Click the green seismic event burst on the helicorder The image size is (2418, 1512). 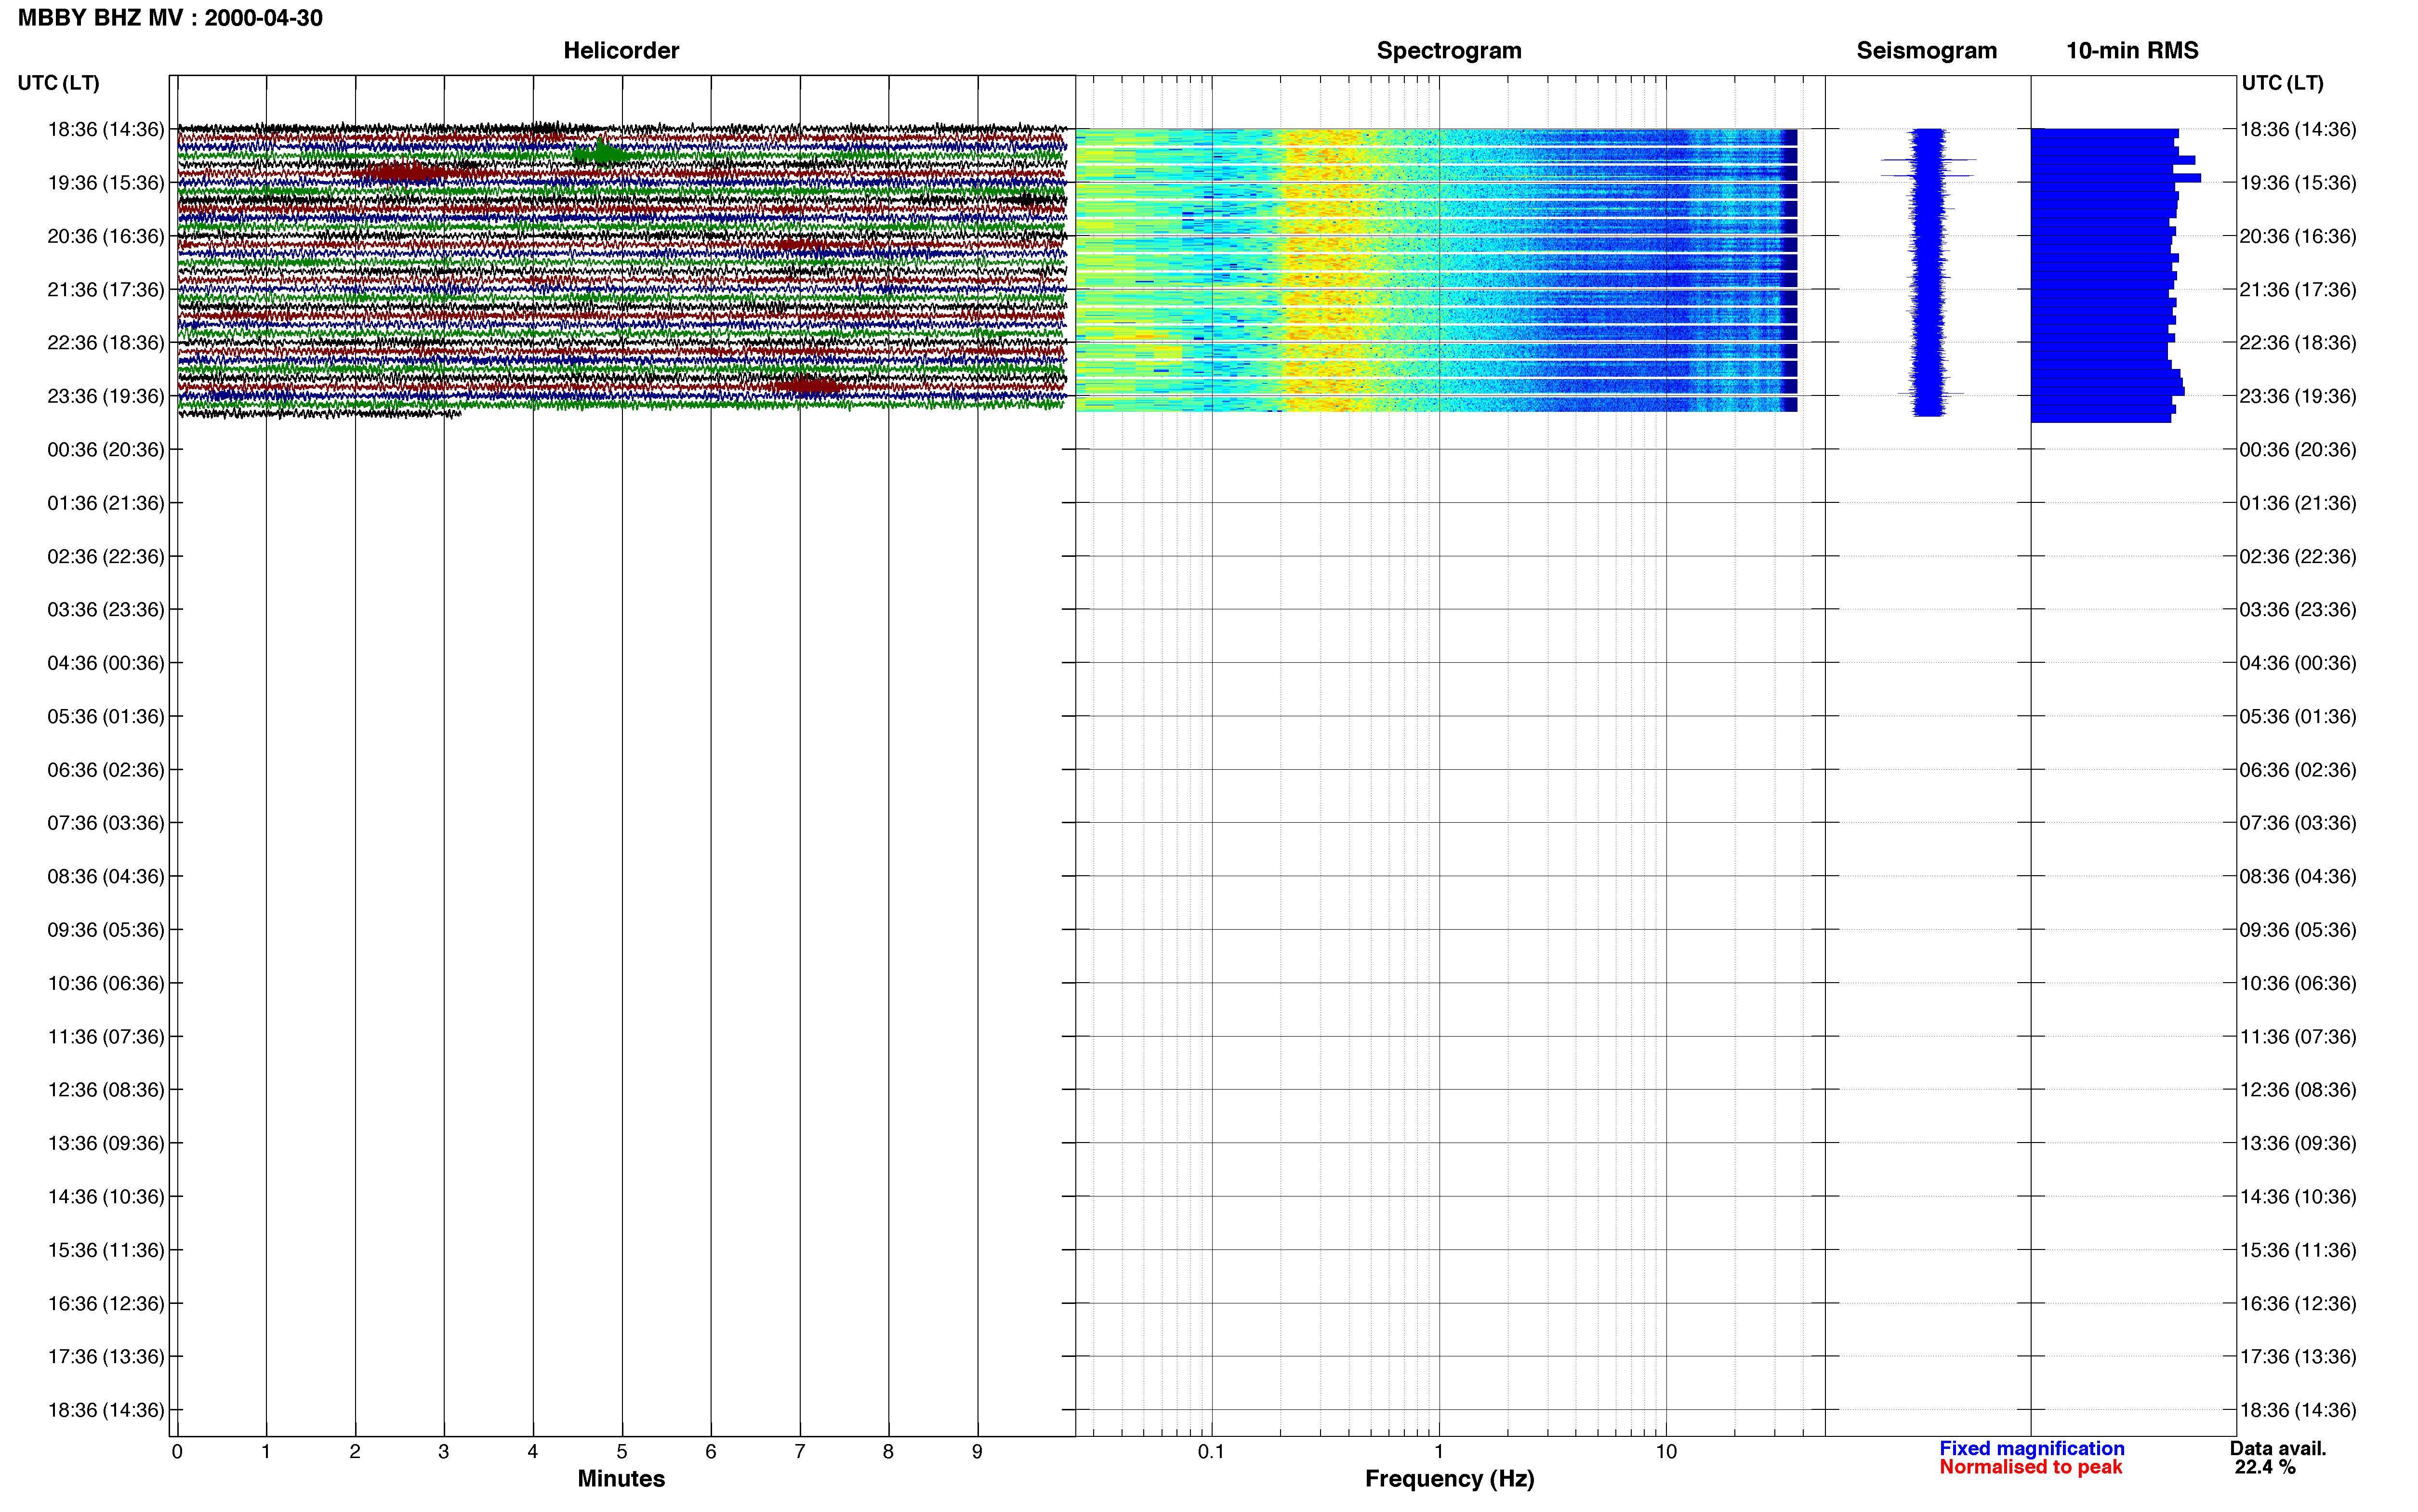tap(602, 154)
